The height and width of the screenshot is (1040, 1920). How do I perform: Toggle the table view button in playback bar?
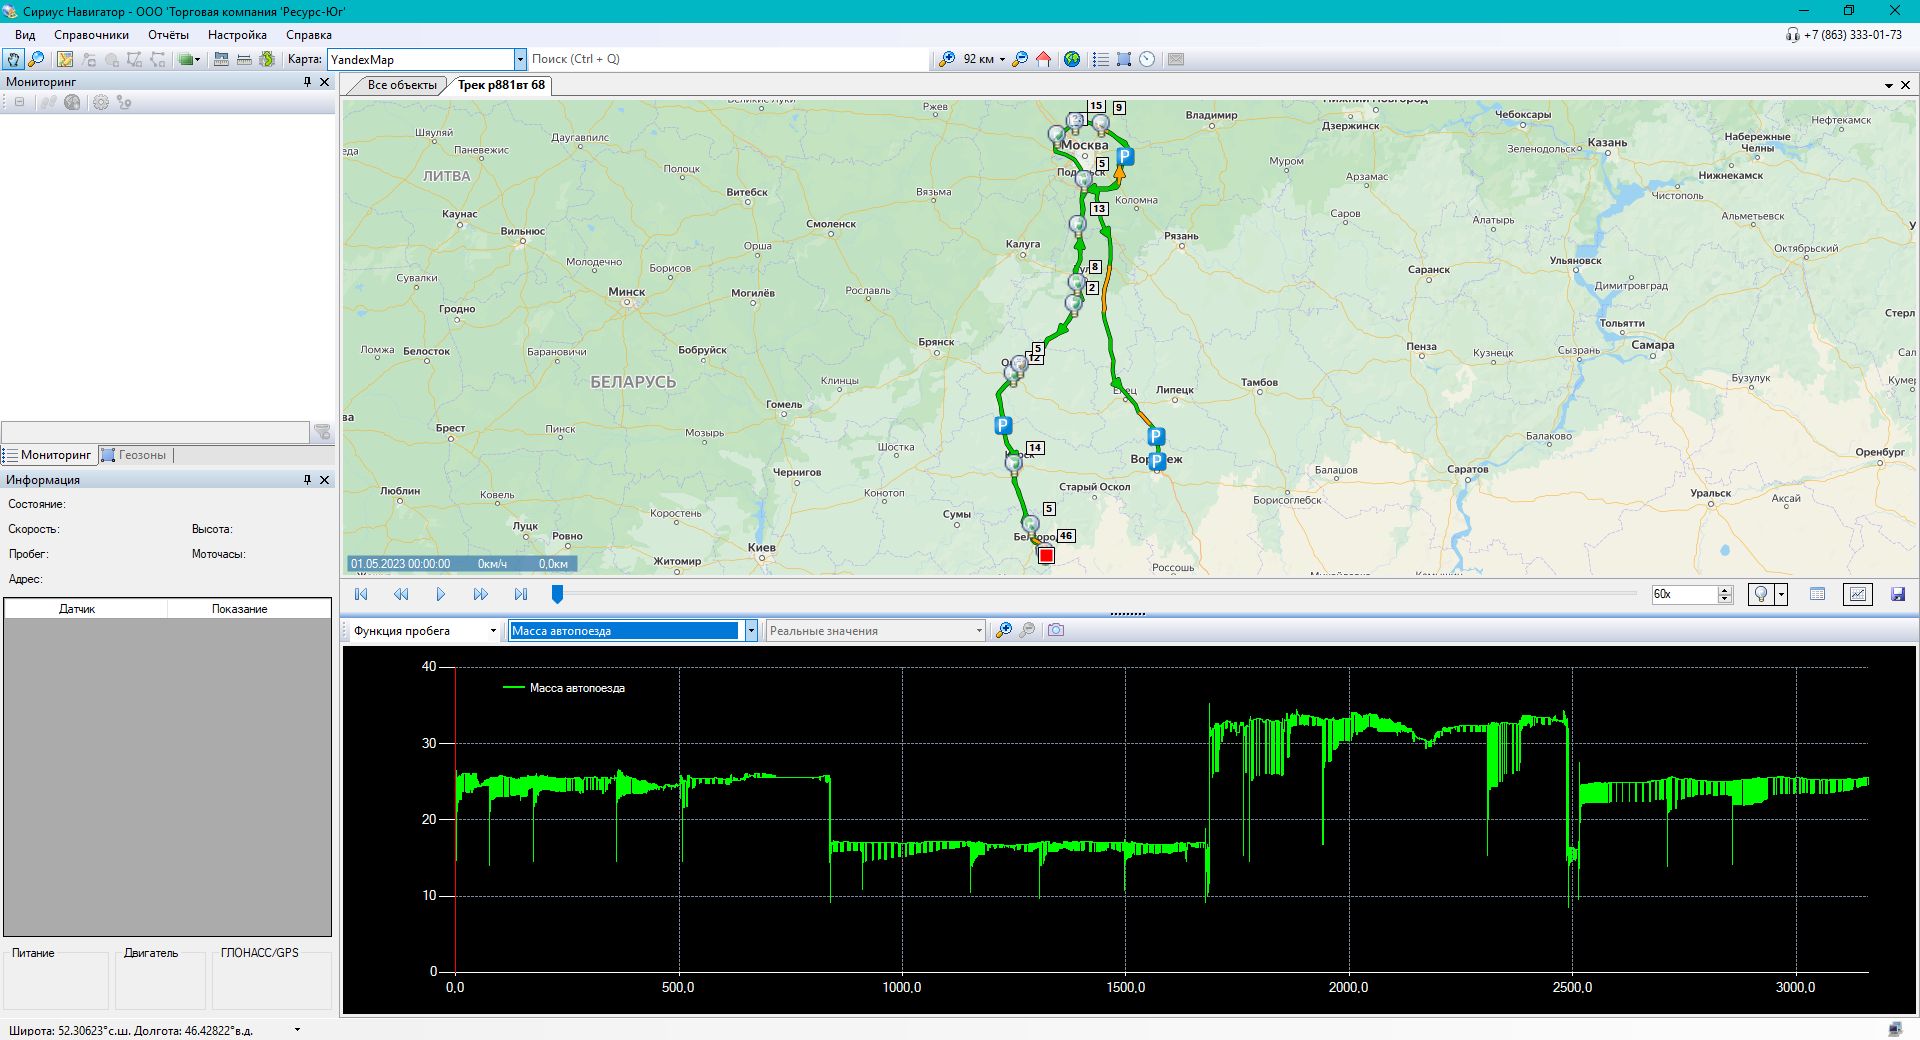[x=1817, y=594]
